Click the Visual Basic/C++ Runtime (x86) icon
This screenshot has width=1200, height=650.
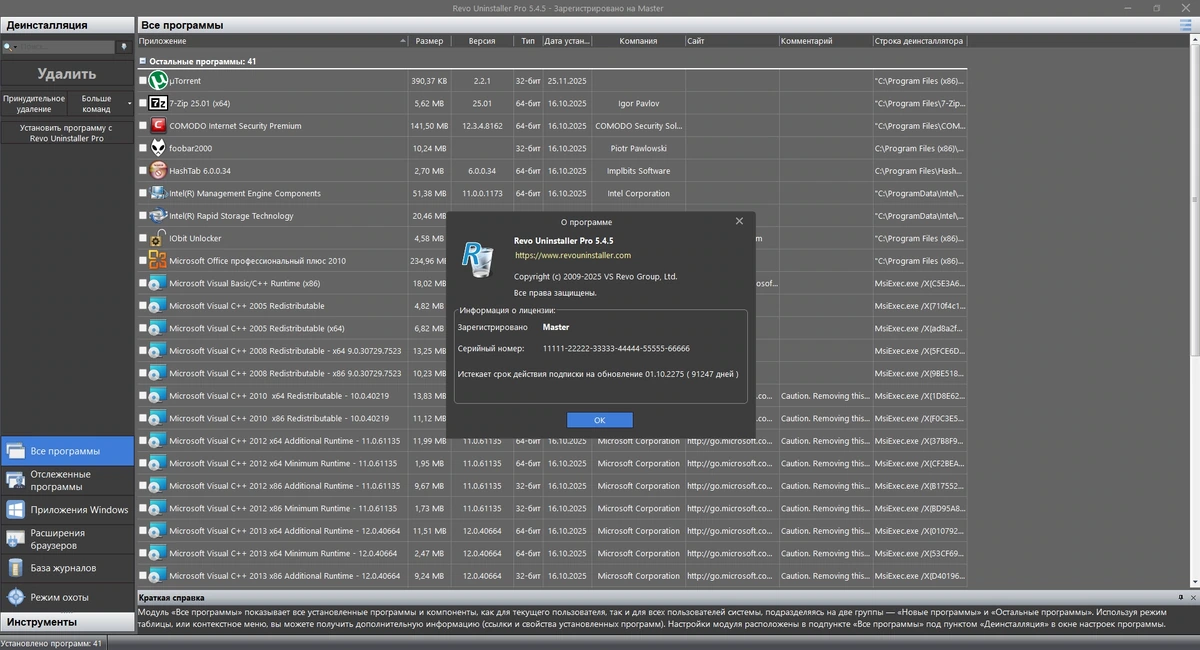(x=157, y=283)
